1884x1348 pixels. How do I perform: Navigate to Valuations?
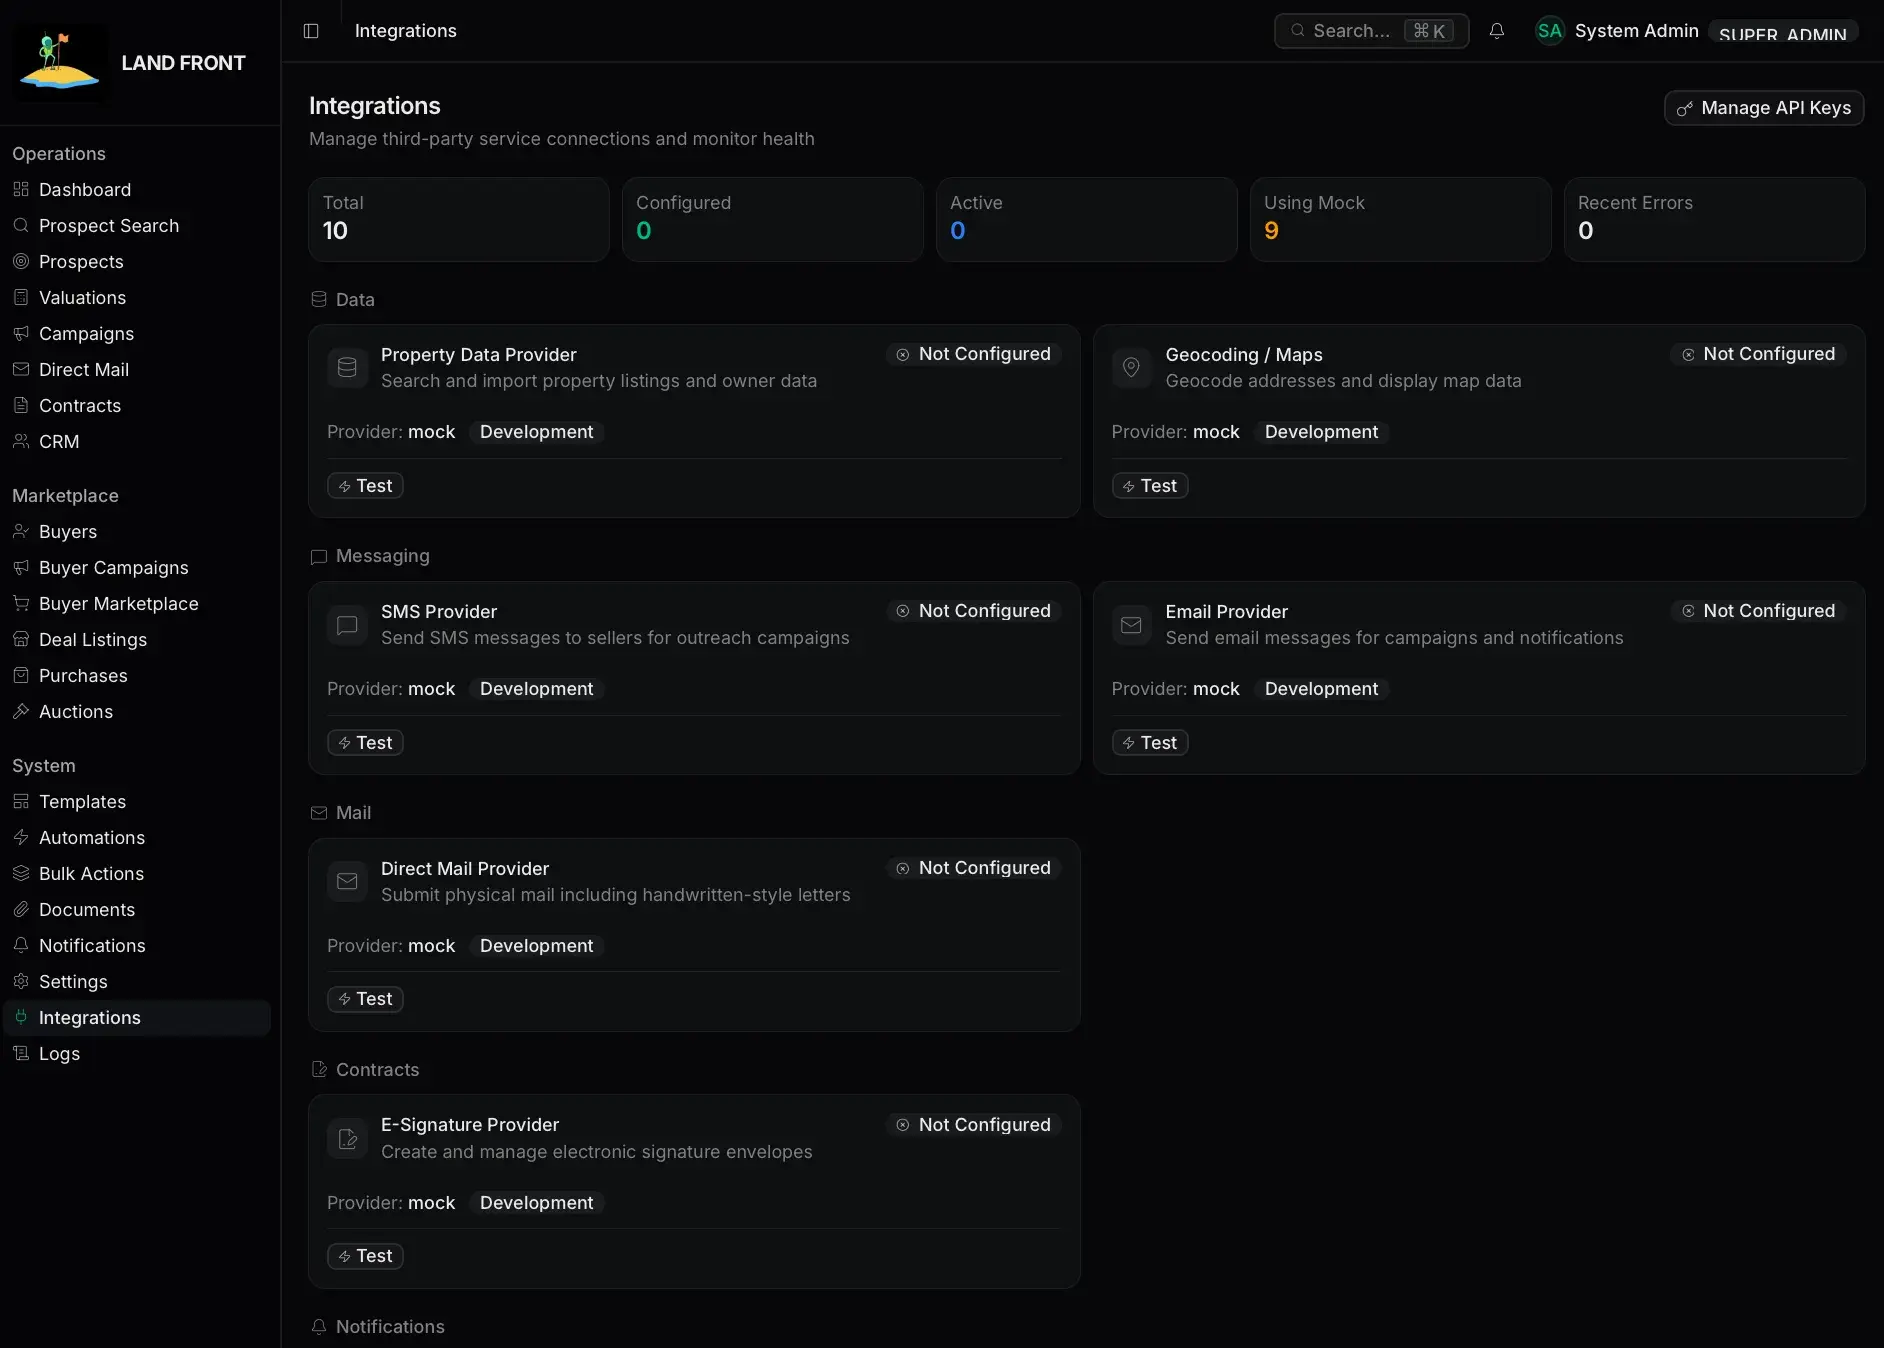coord(137,298)
